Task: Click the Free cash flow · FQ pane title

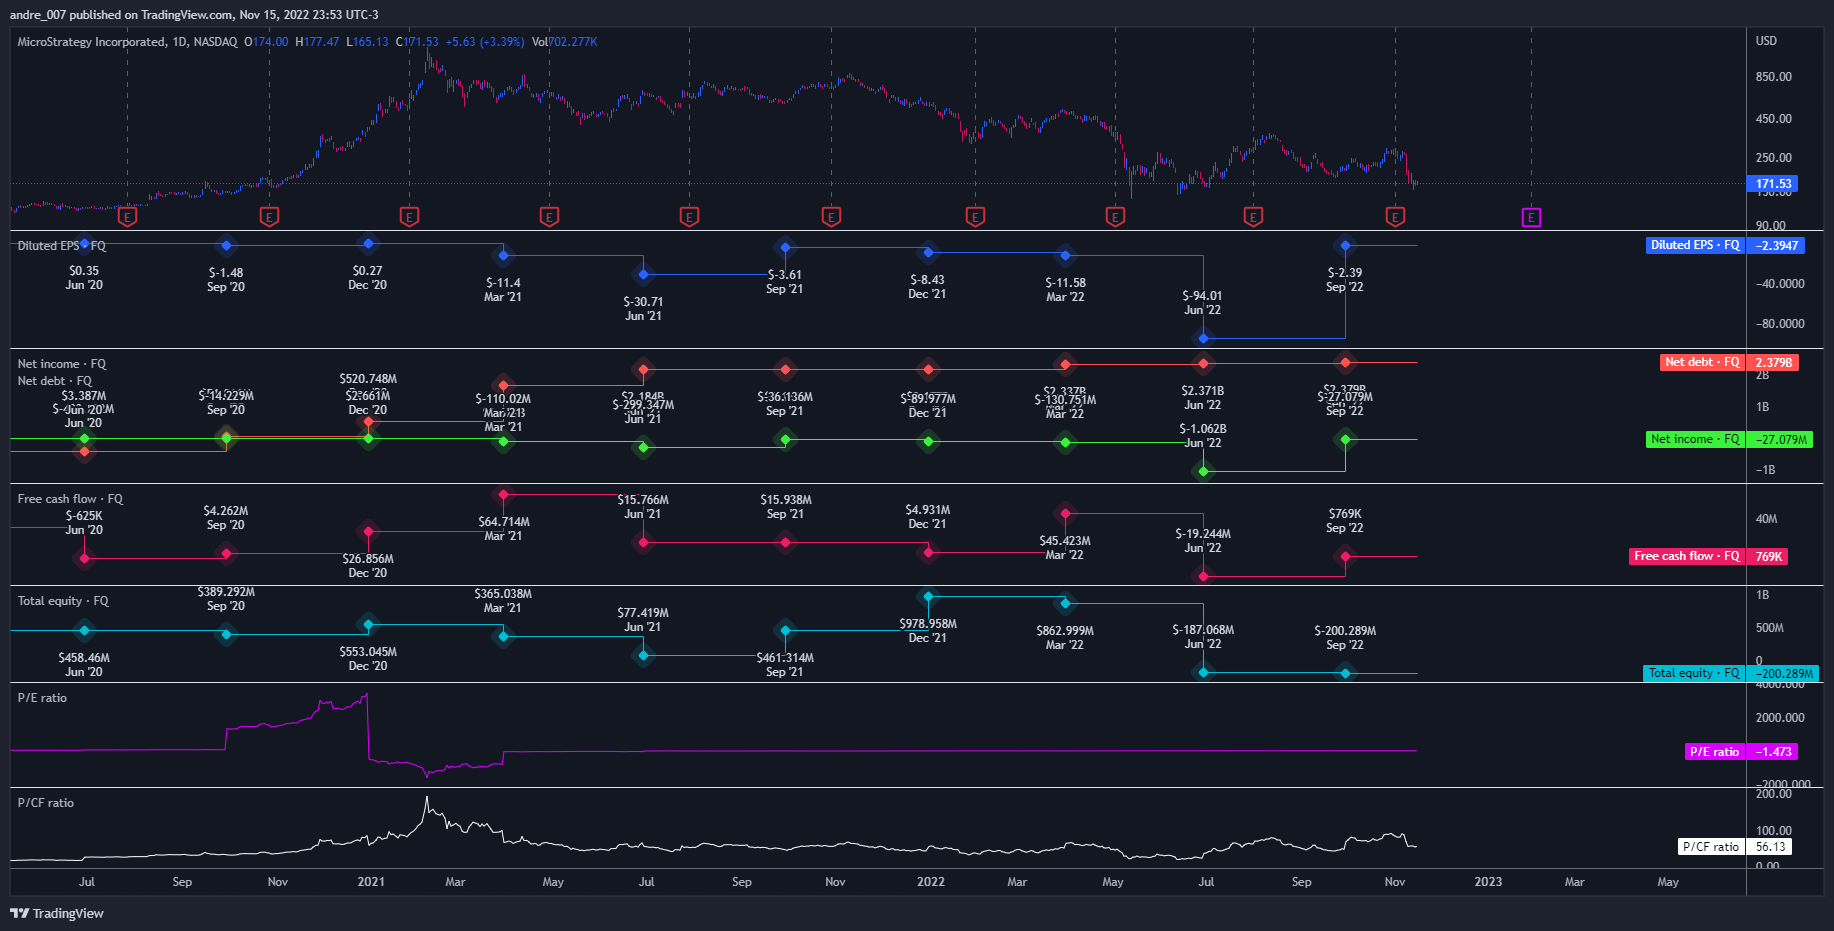Action: click(70, 499)
